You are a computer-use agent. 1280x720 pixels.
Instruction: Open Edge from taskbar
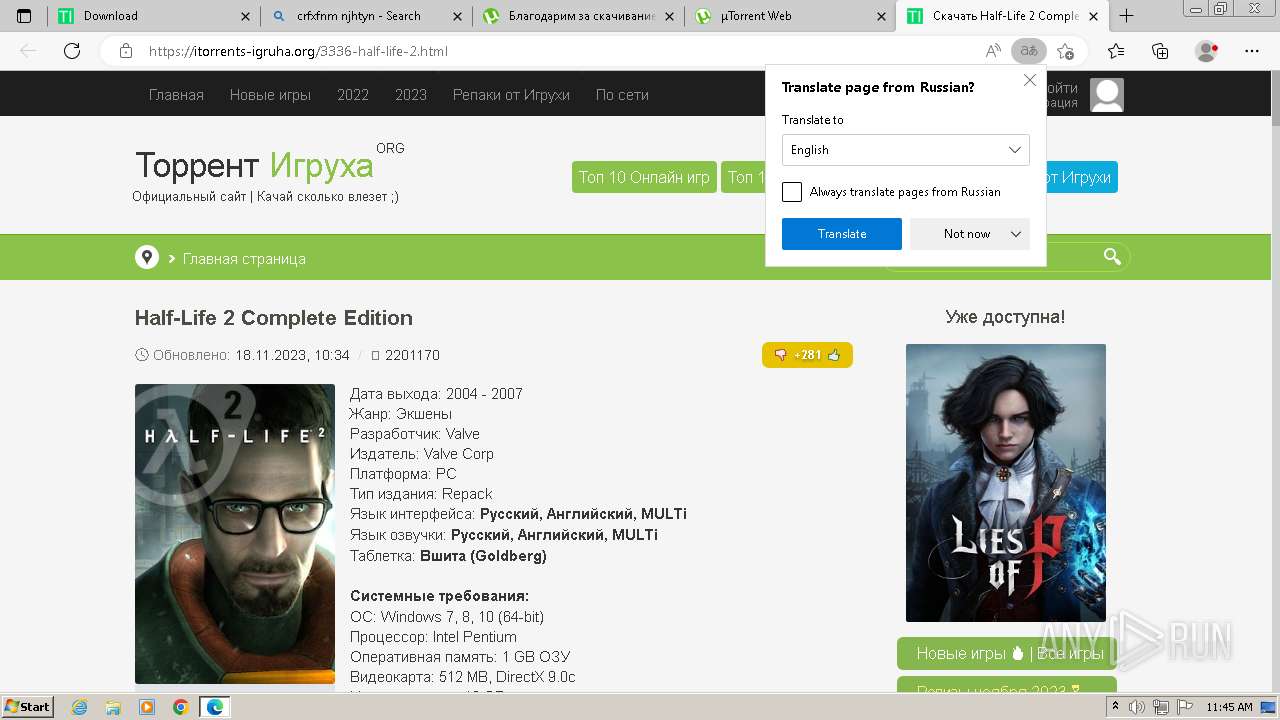[215, 707]
